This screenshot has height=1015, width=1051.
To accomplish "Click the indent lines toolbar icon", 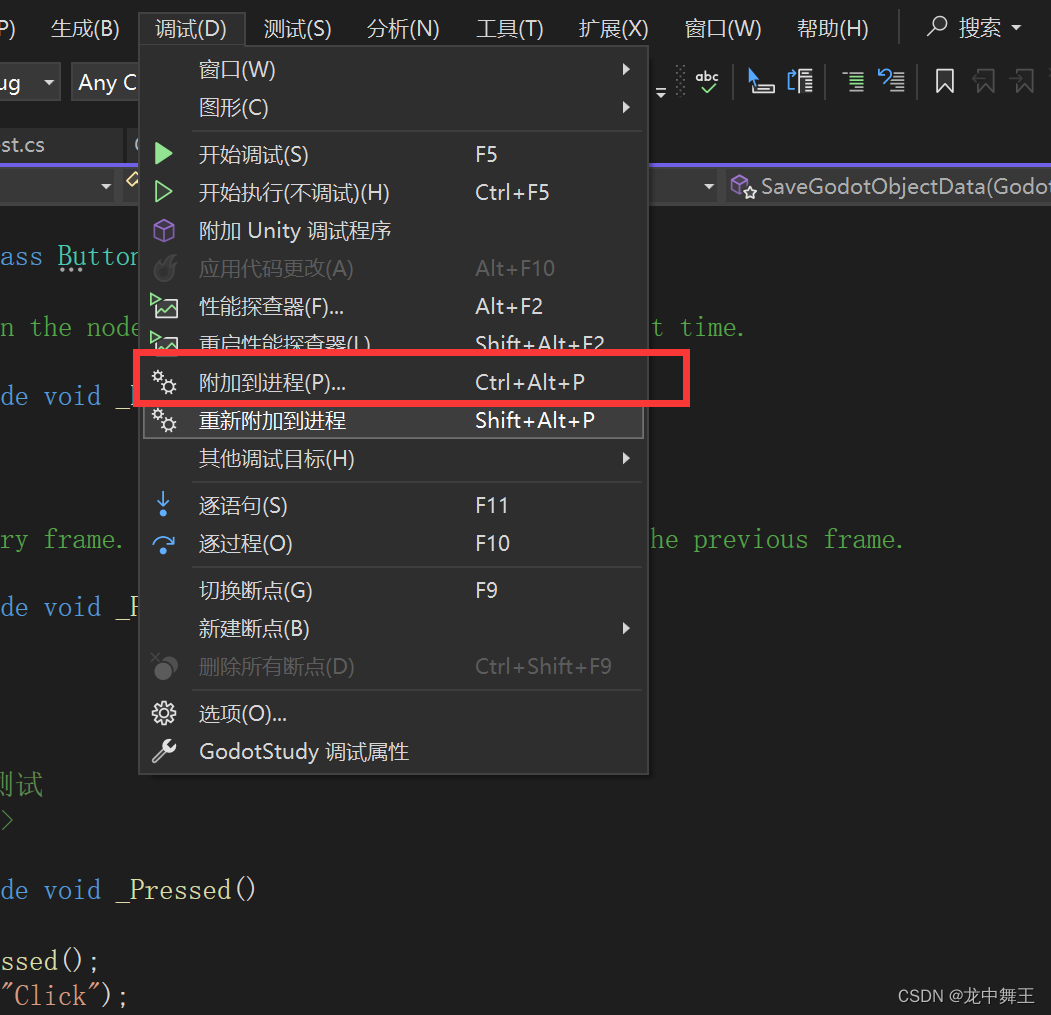I will point(853,82).
